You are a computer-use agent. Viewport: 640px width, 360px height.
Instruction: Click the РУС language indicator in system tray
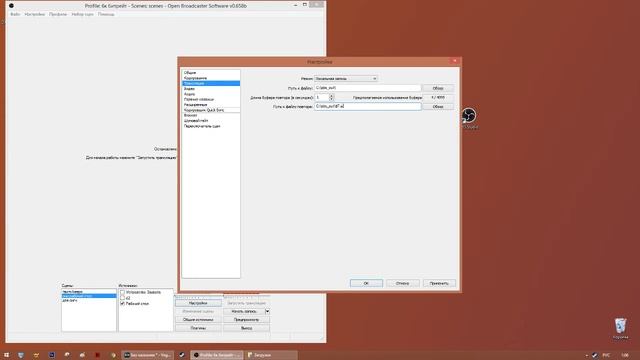tap(606, 355)
